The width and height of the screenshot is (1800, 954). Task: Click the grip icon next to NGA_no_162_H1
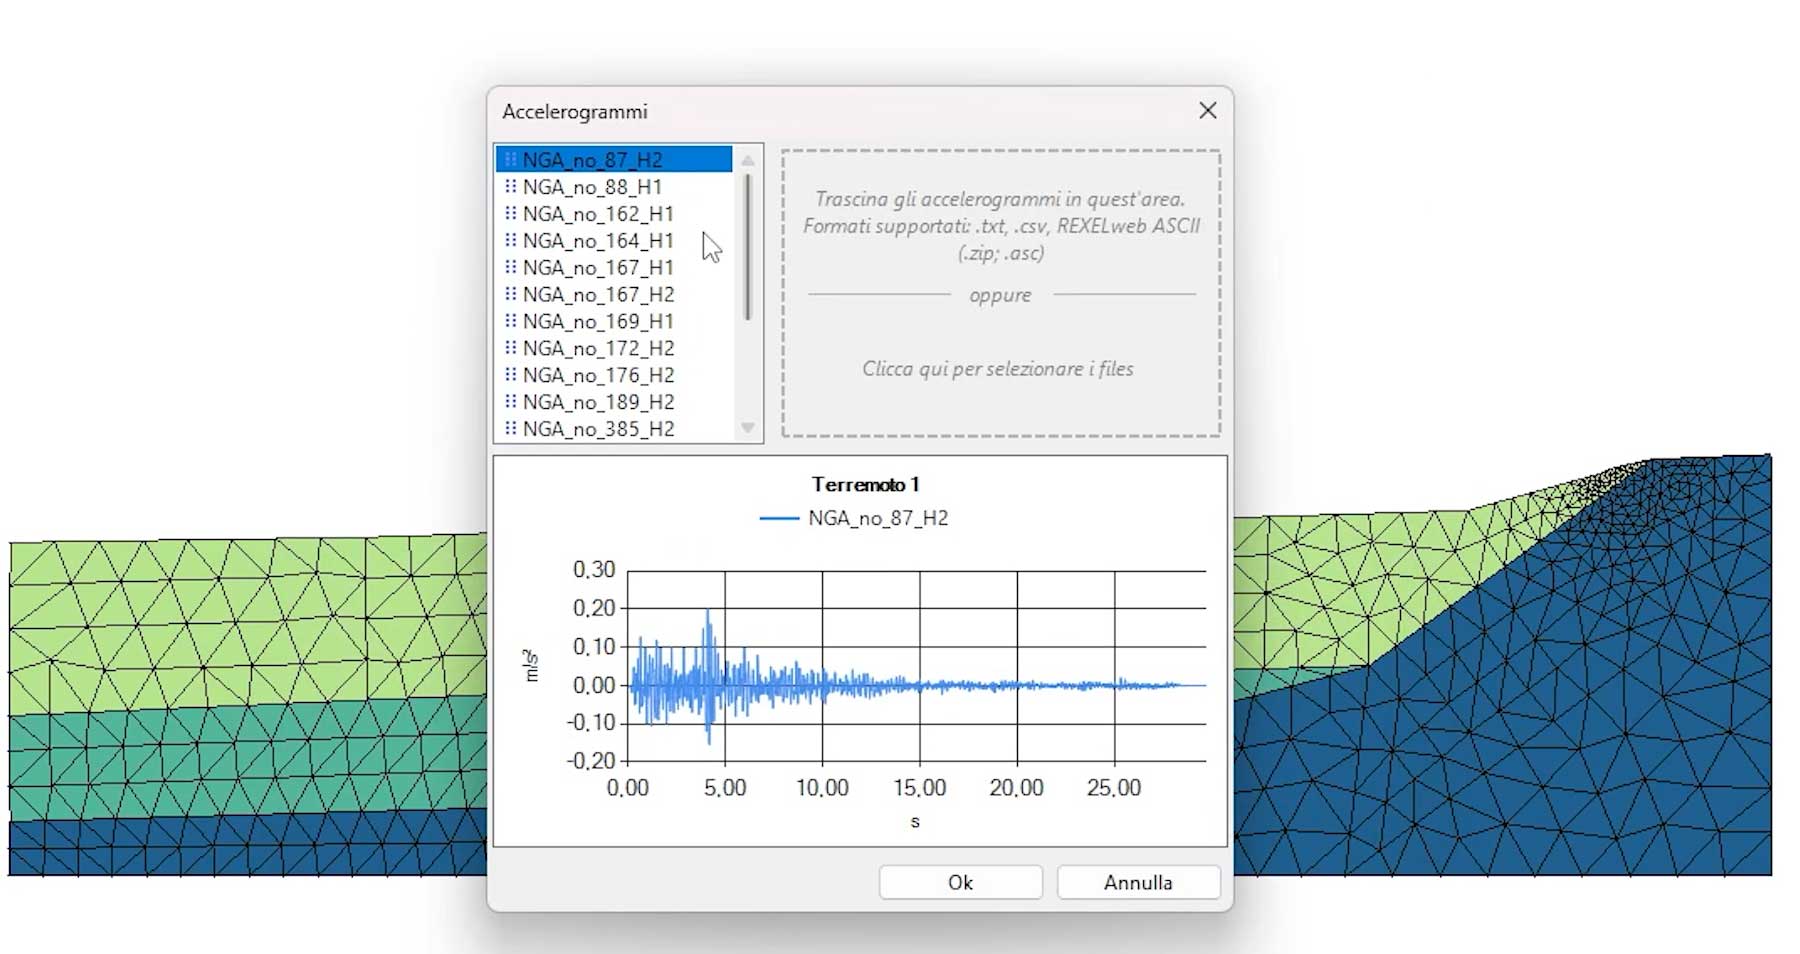click(x=511, y=214)
